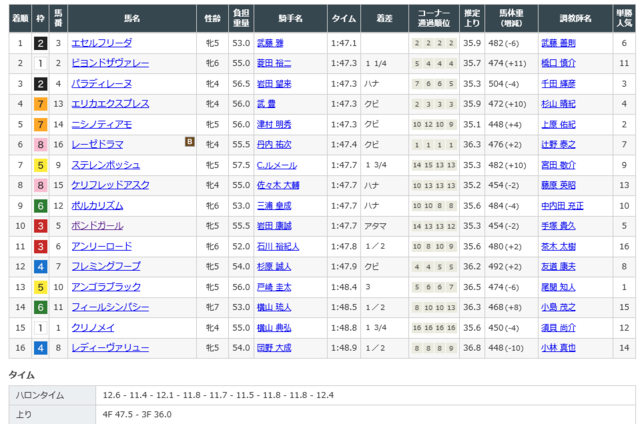Click the blinker "B" icon beside レーゼドラマ
640x424 pixels.
coord(190,143)
